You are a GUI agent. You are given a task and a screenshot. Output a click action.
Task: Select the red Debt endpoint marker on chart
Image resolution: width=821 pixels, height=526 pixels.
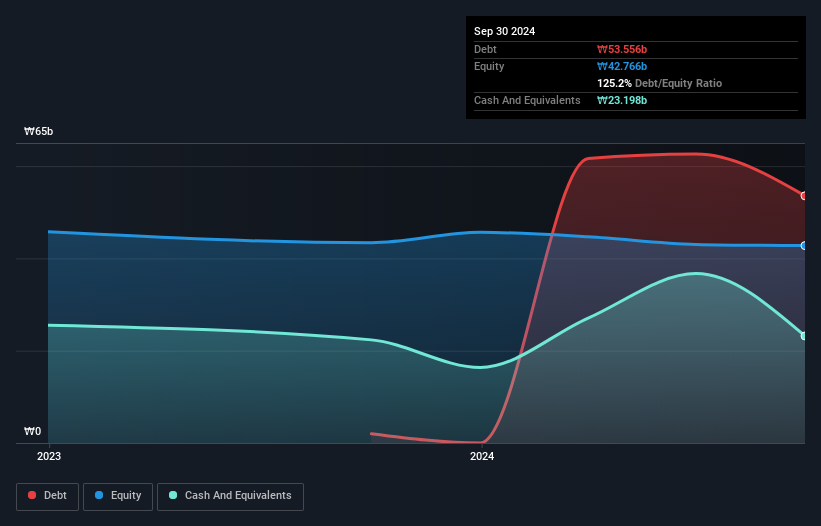(804, 196)
